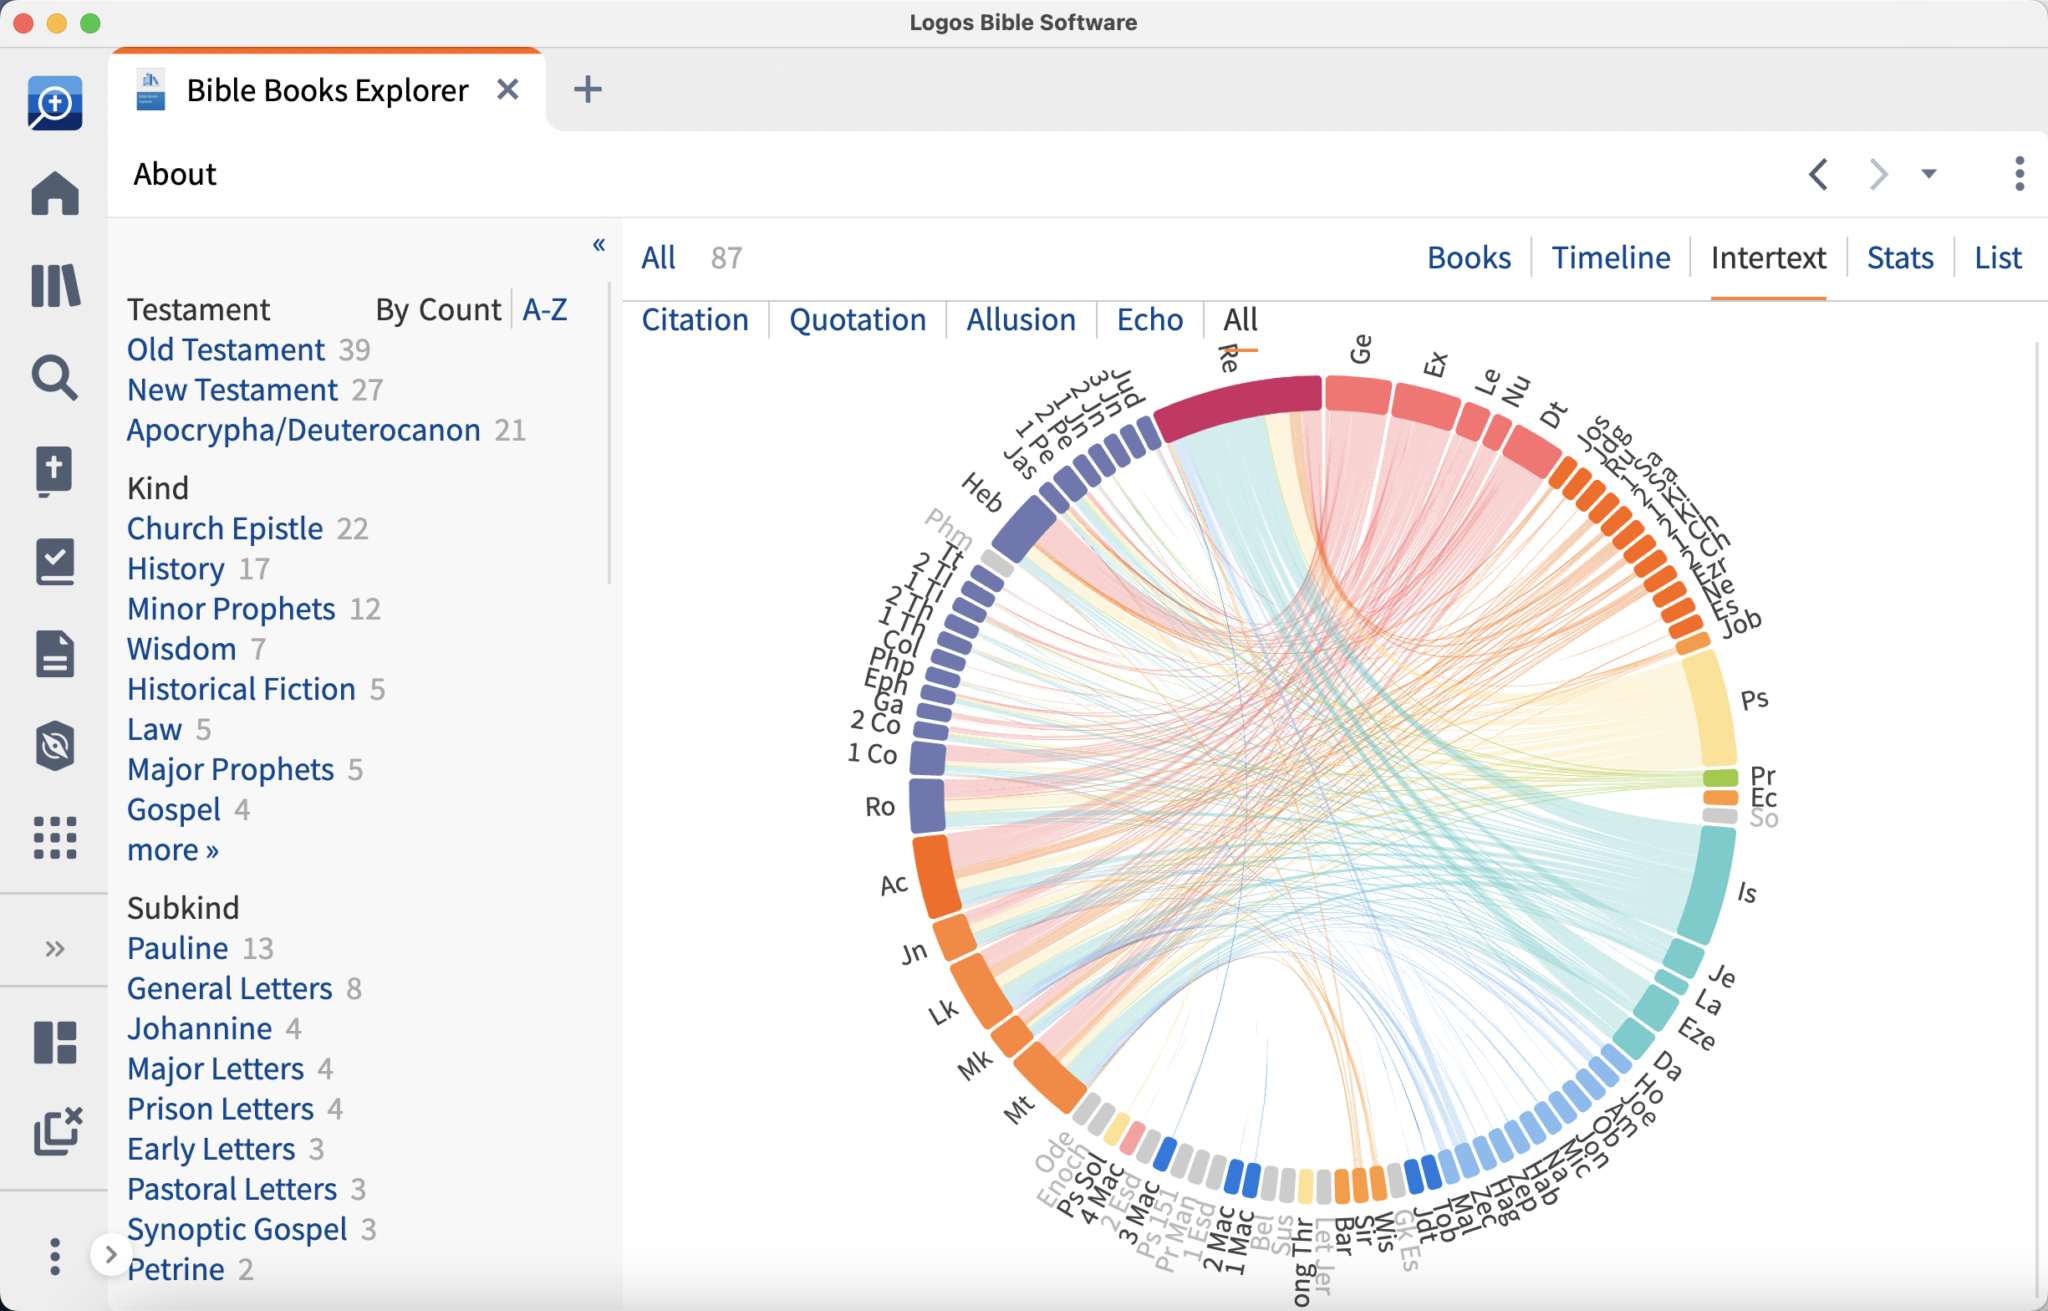2048x1311 pixels.
Task: Click the Psalms yellow chord segment
Action: click(1712, 709)
